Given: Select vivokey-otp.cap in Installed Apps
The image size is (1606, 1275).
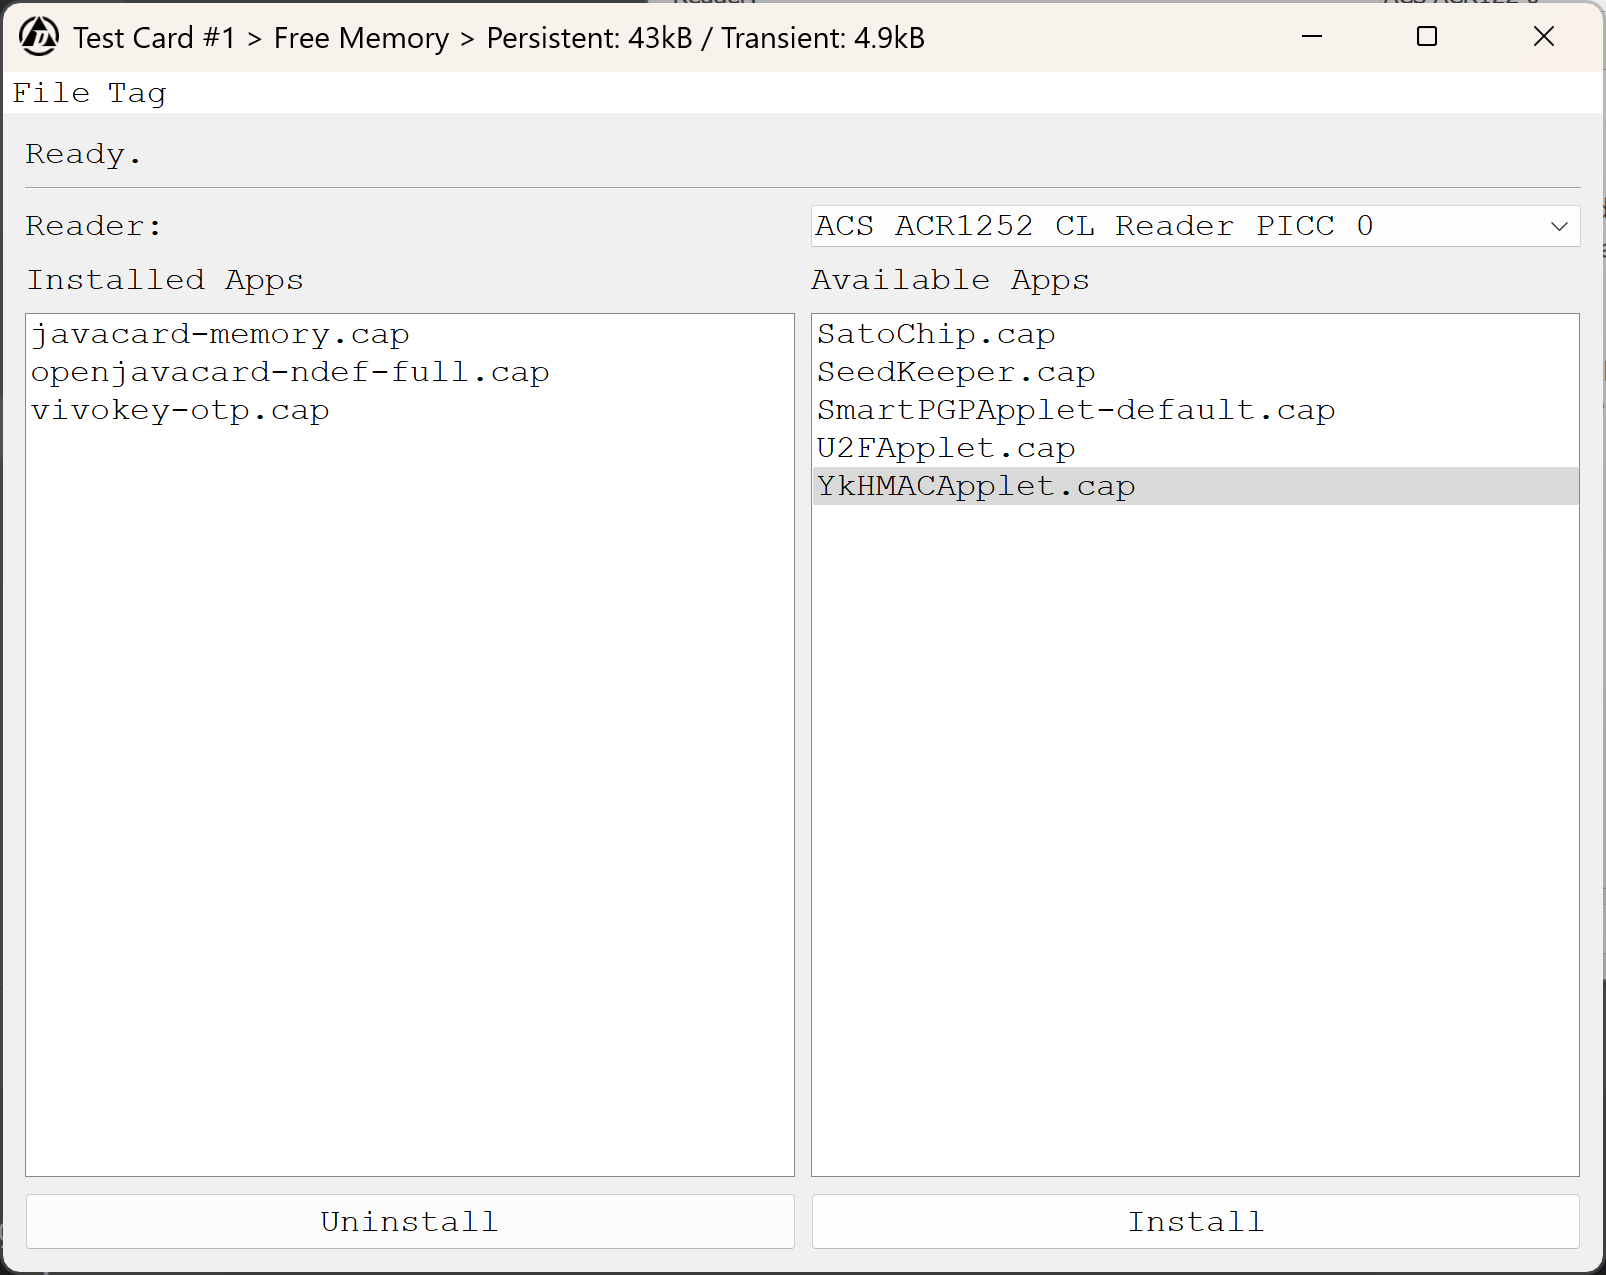Looking at the screenshot, I should (x=410, y=410).
